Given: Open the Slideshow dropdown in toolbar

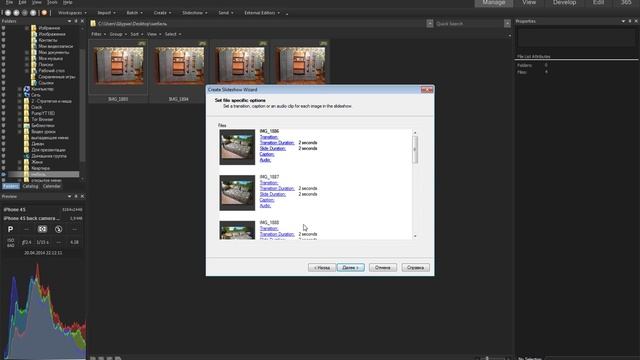Looking at the screenshot, I should click(x=194, y=13).
